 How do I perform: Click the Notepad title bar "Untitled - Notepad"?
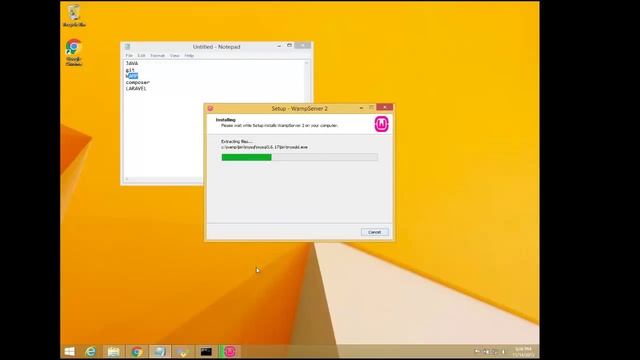[216, 47]
